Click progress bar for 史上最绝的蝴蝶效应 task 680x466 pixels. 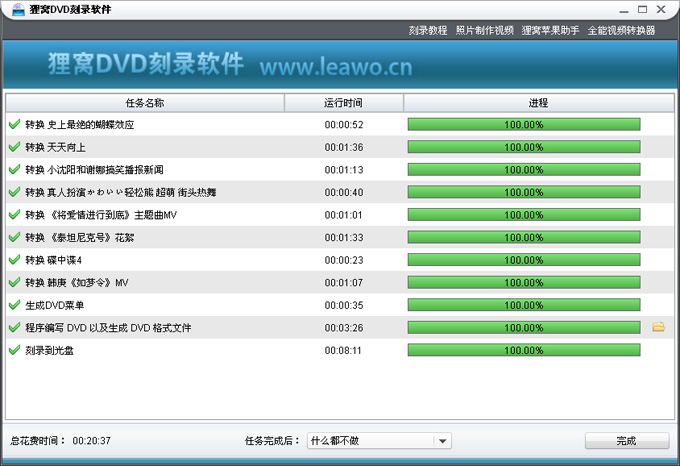tap(524, 124)
